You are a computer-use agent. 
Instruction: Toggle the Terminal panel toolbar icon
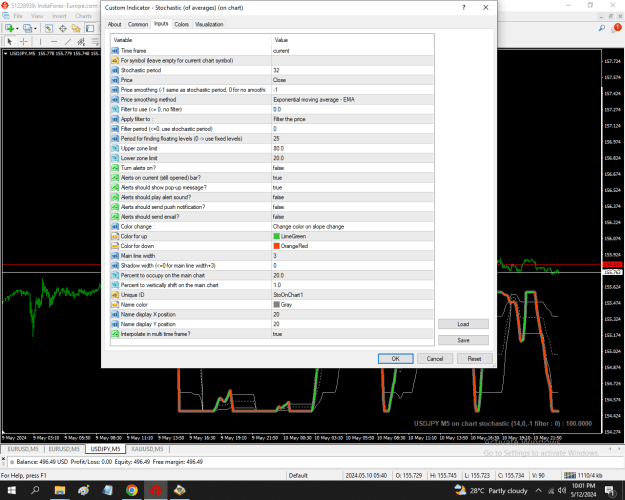pyautogui.click(x=90, y=28)
